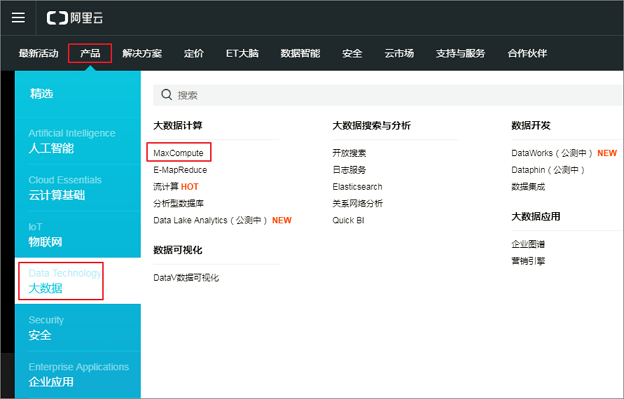Open the 云市场 menu

tap(399, 53)
